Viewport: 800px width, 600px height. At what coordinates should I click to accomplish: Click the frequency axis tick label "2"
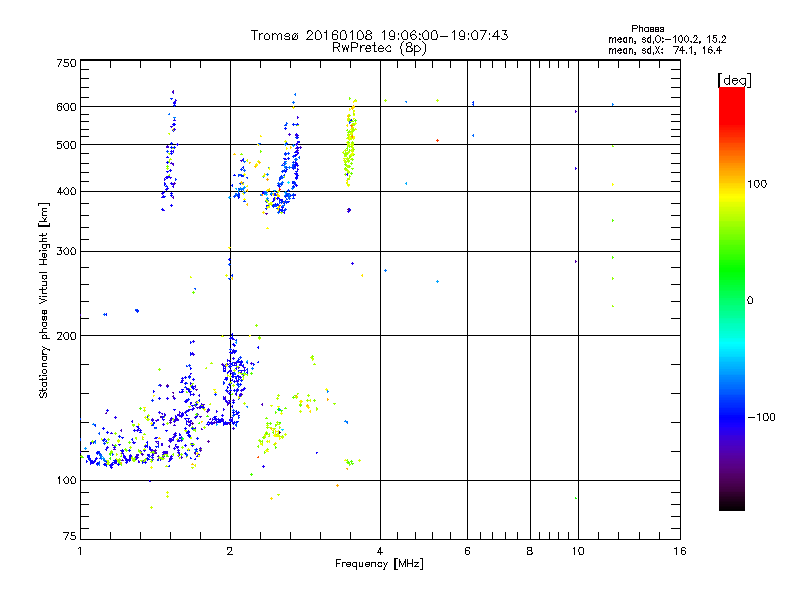tap(230, 551)
